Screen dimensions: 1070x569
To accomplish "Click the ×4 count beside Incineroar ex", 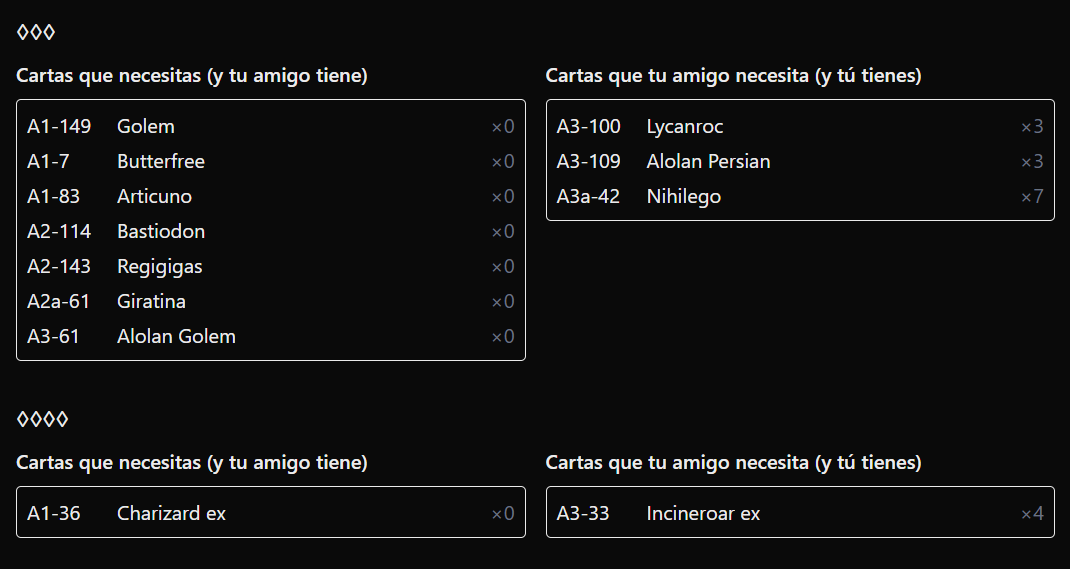I will tap(1032, 513).
